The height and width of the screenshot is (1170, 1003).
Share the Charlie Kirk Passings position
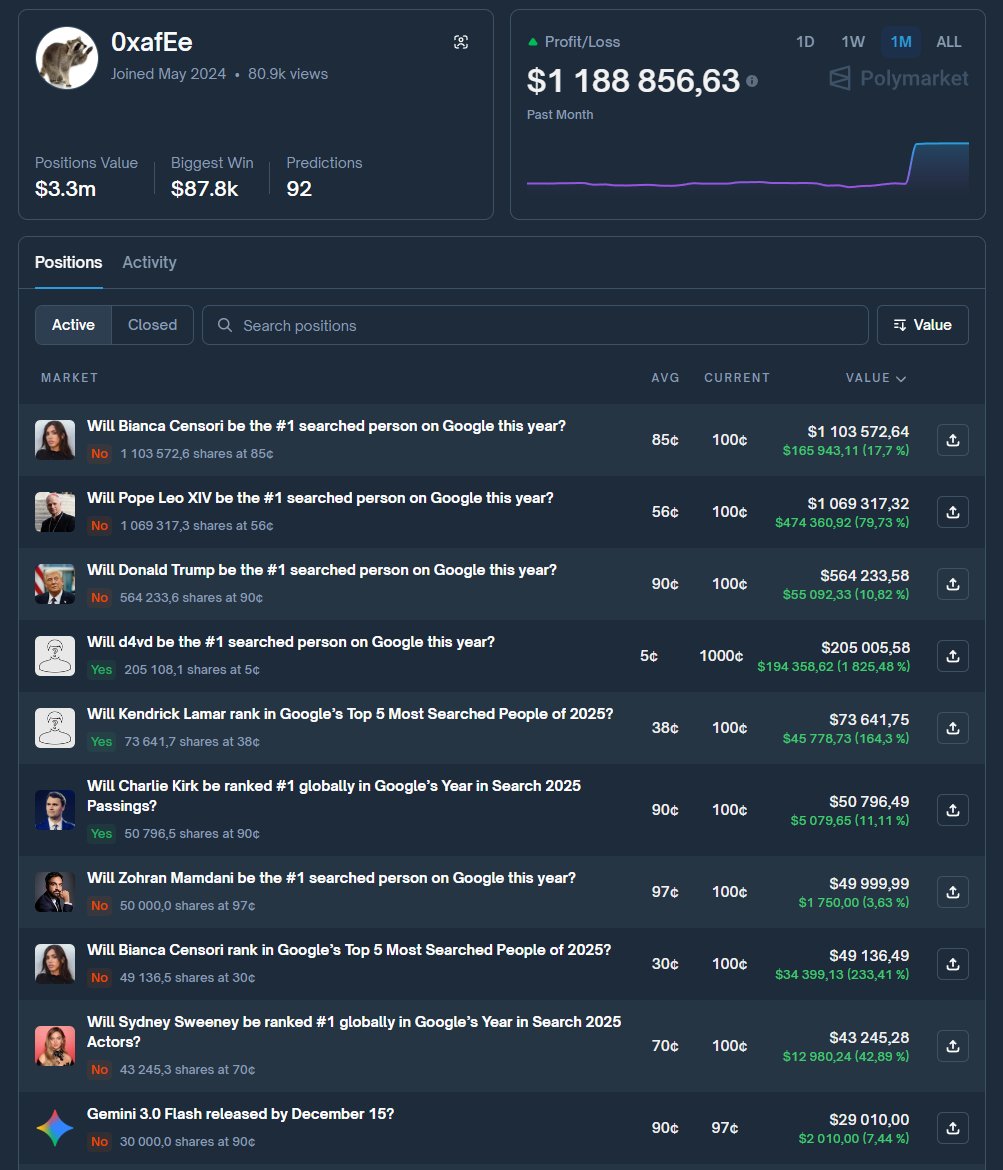click(953, 810)
